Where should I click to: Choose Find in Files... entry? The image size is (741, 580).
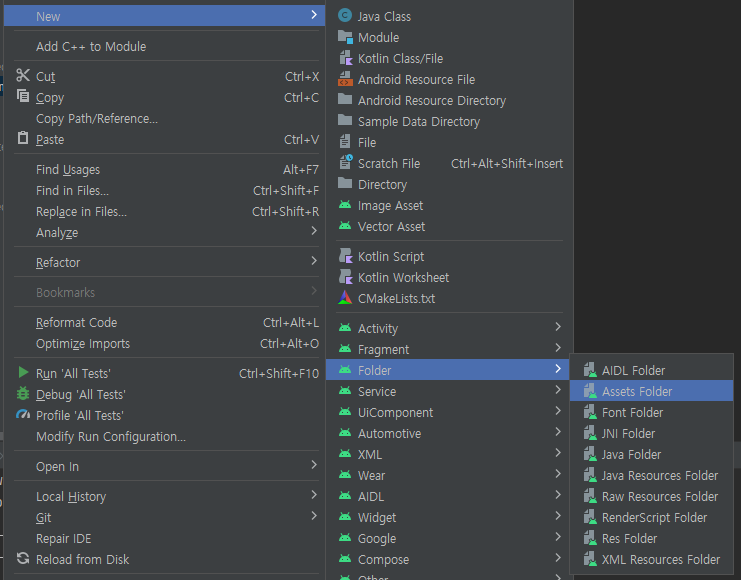(x=164, y=190)
